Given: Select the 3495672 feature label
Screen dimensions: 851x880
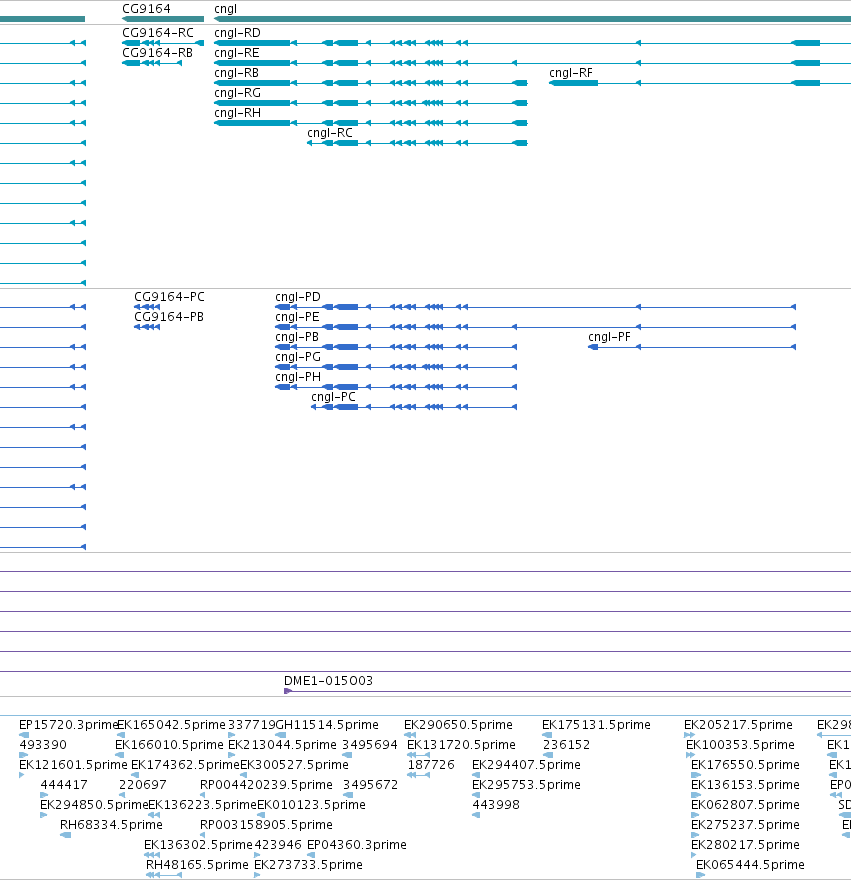Looking at the screenshot, I should tap(370, 785).
